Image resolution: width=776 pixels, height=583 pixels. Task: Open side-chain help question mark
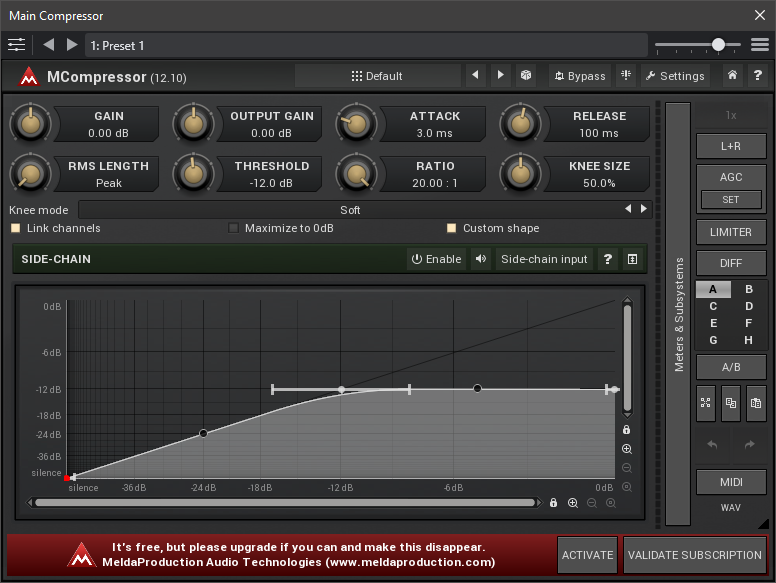tap(608, 259)
